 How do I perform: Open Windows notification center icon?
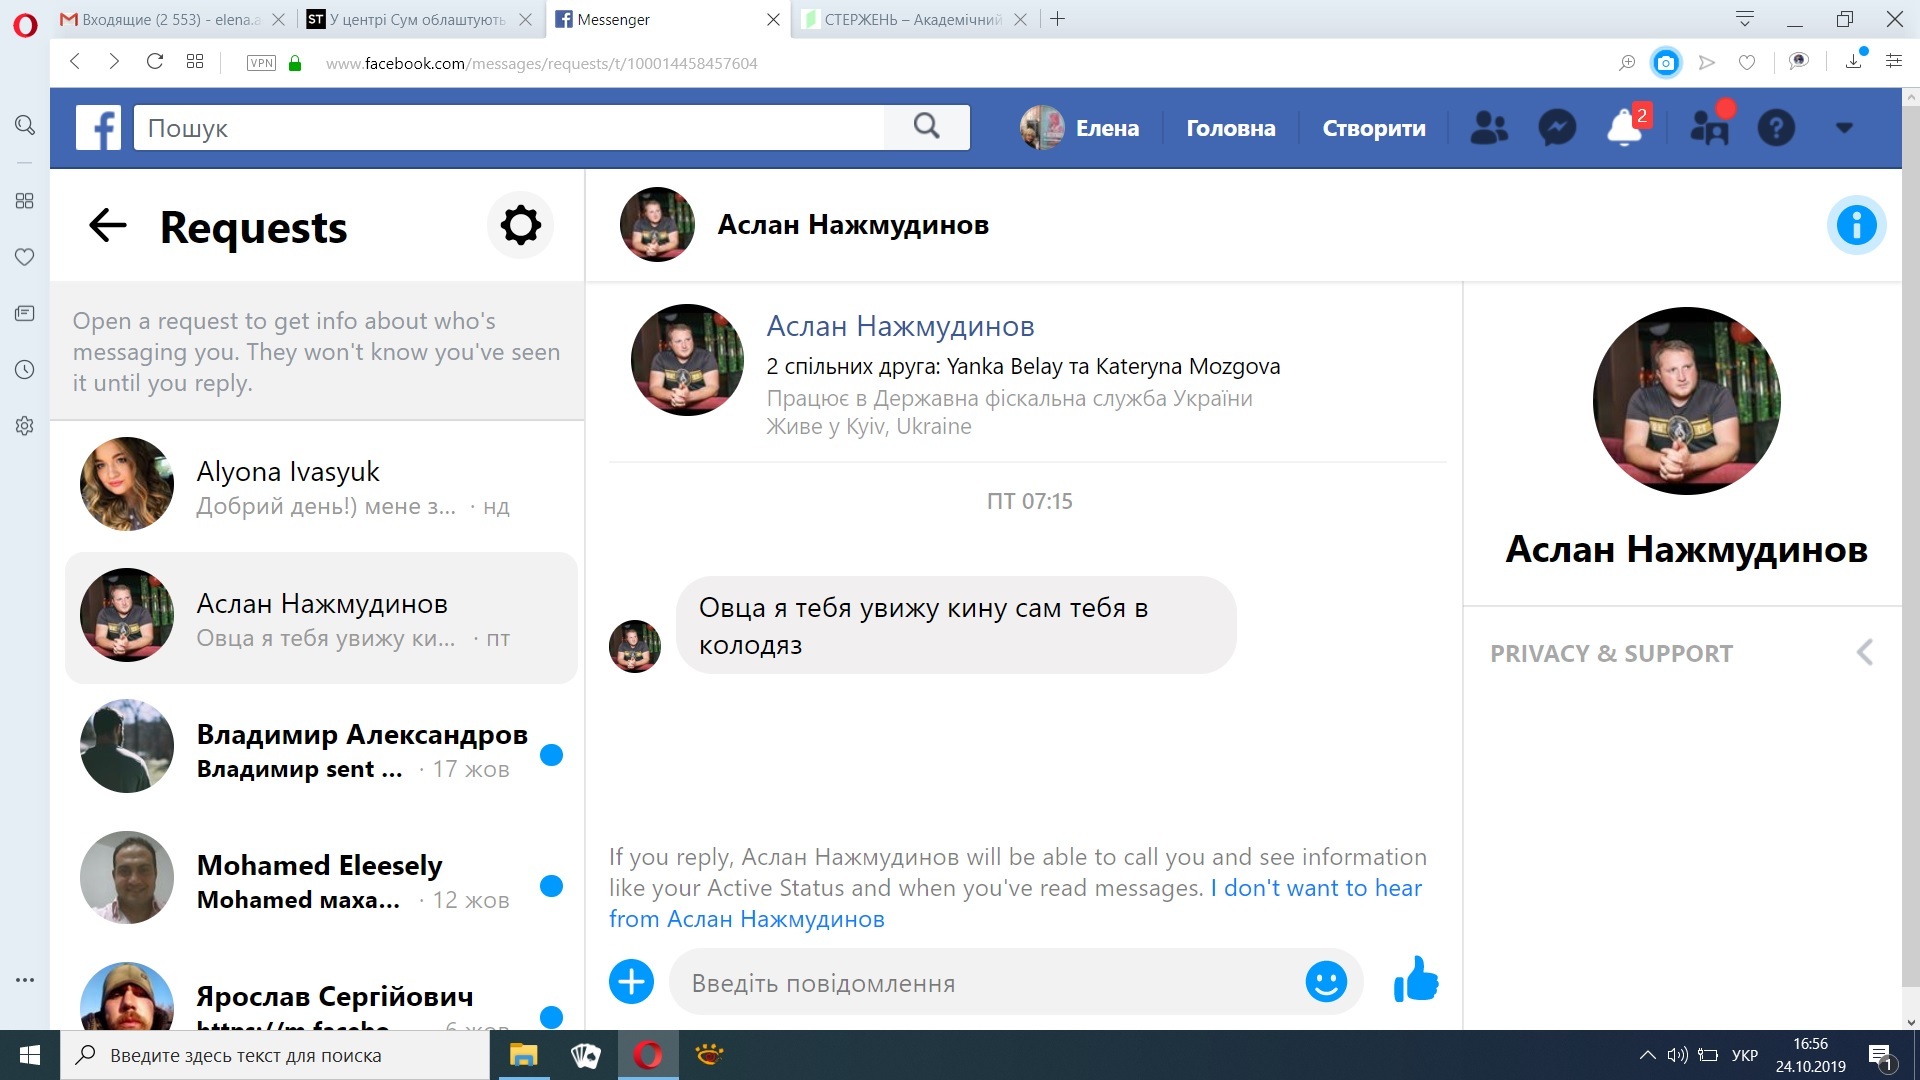coord(1881,1056)
